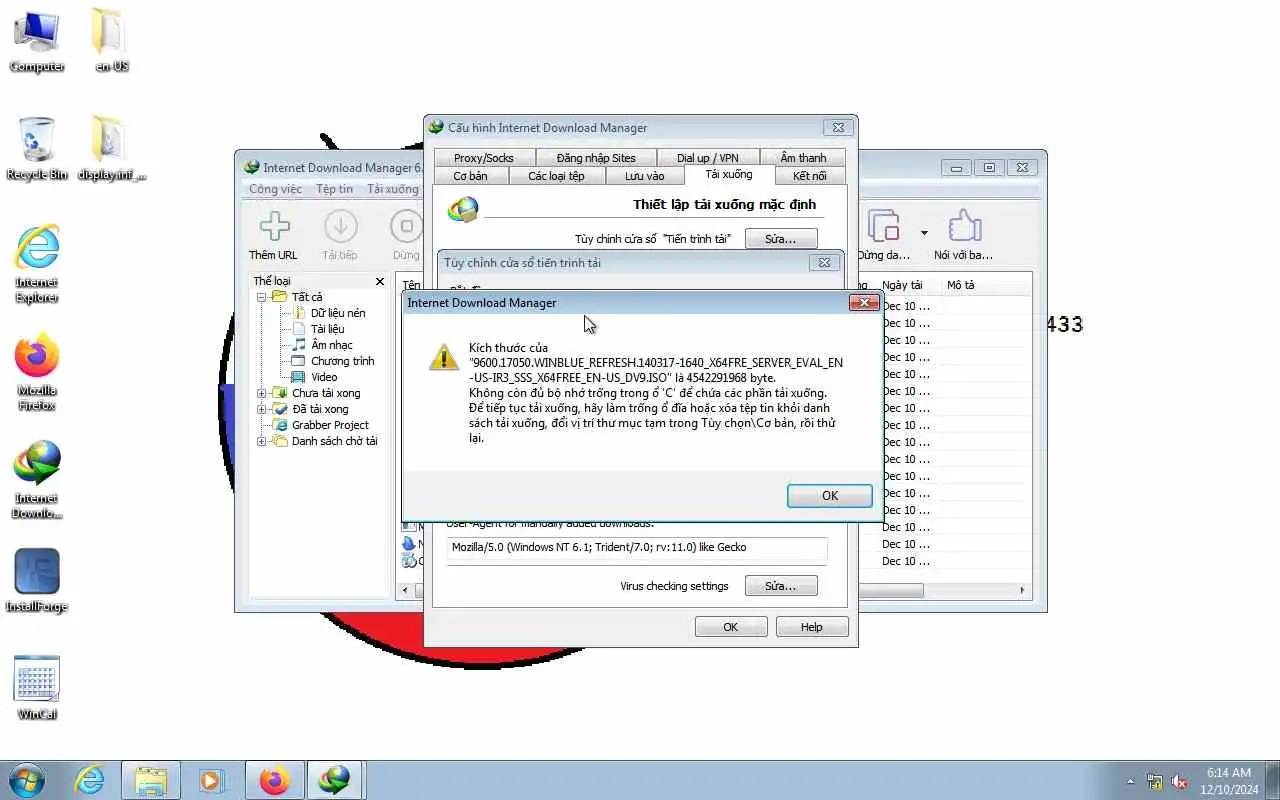Confirm the disk-space warning with OK
1280x800 pixels.
830,496
